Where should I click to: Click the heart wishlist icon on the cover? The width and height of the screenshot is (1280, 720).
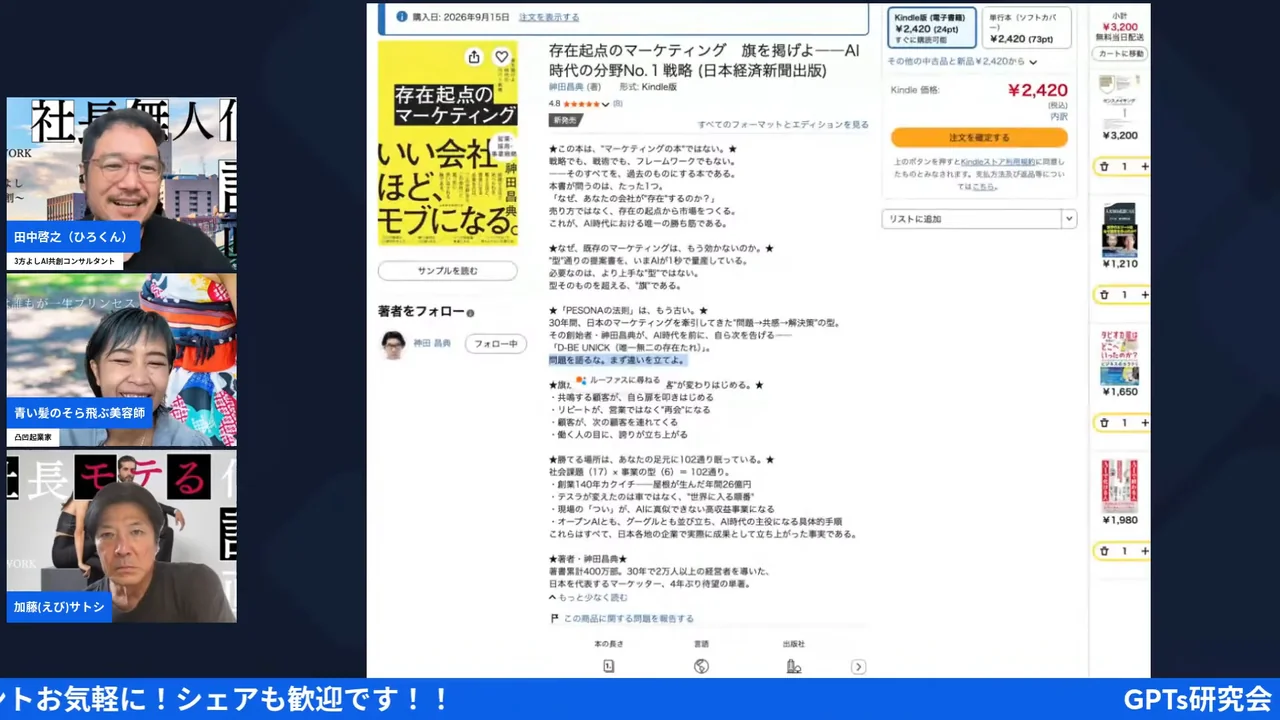502,57
